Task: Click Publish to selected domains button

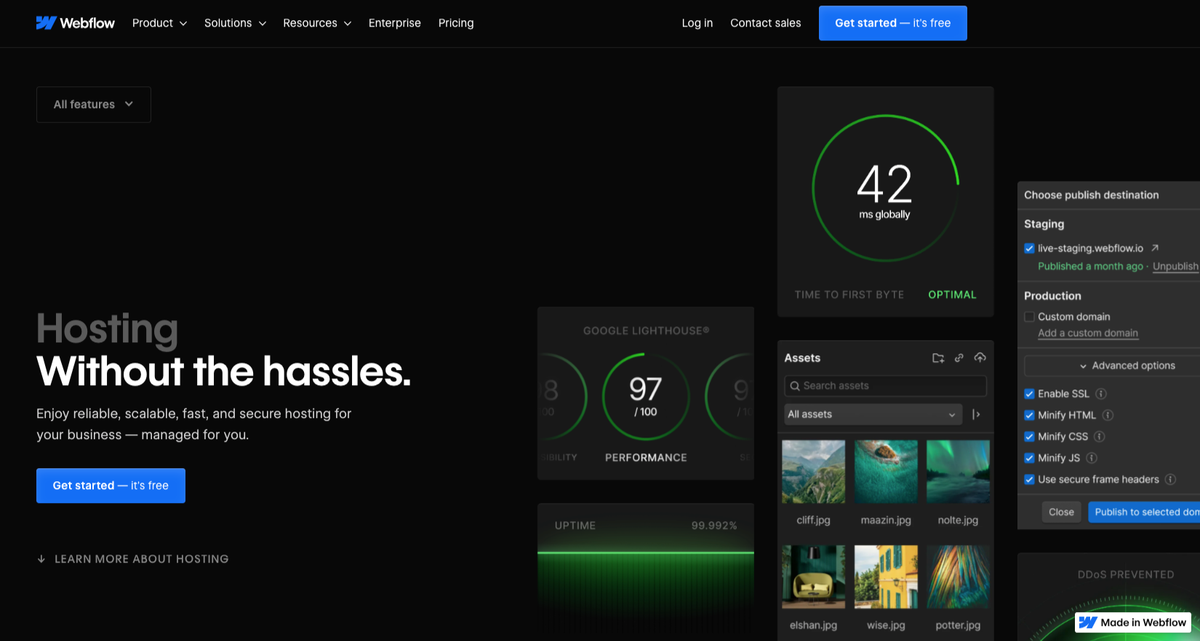Action: (x=1144, y=512)
